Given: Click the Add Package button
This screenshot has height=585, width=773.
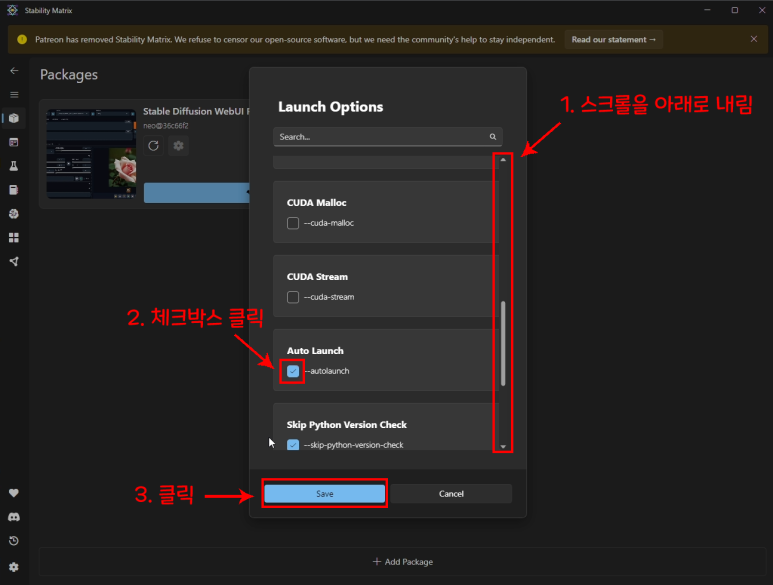Looking at the screenshot, I should tap(403, 562).
